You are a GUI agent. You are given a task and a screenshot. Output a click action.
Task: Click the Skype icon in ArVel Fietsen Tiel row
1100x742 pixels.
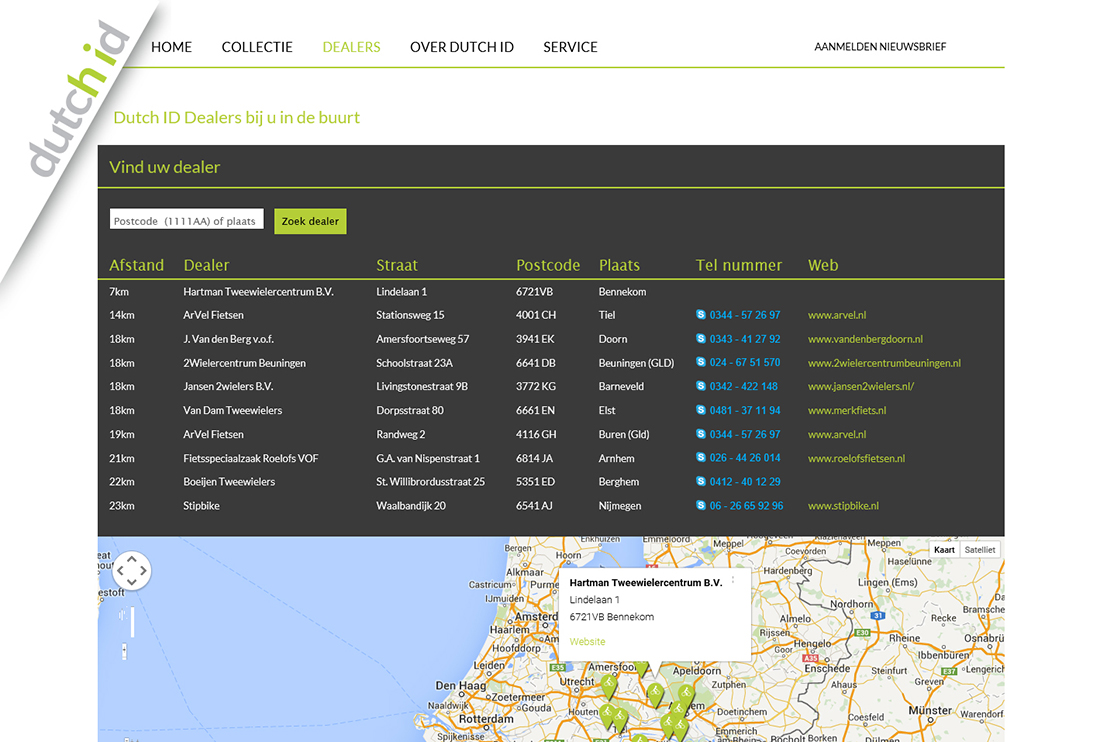pos(701,315)
